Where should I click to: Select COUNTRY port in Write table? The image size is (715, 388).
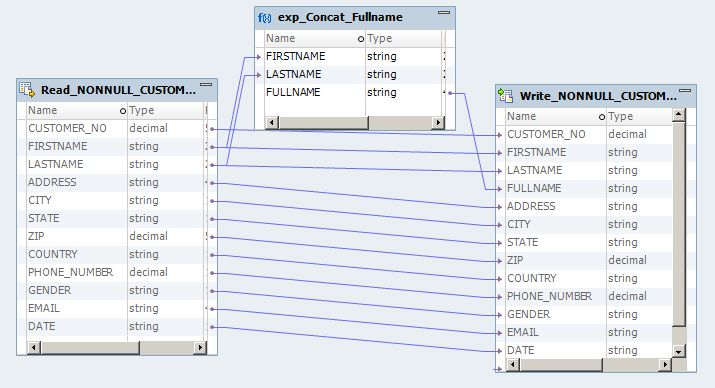pos(532,279)
